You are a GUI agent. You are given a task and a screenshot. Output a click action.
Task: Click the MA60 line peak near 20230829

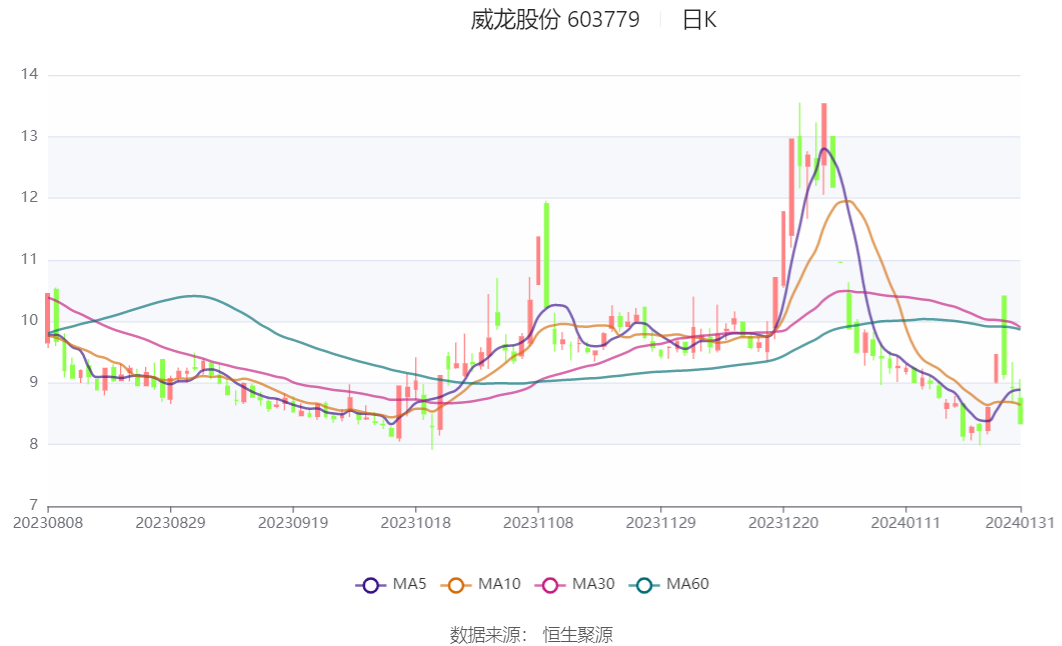(195, 296)
